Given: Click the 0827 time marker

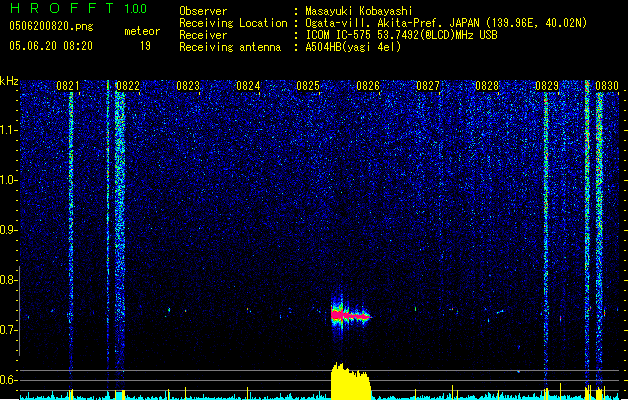Looking at the screenshot, I should 428,86.
